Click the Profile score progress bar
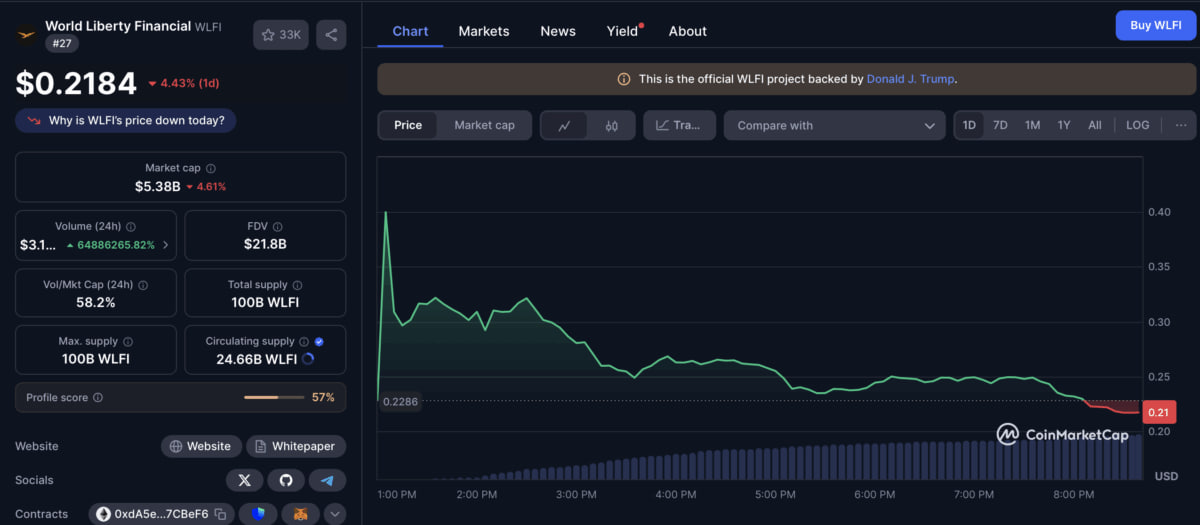 point(274,398)
